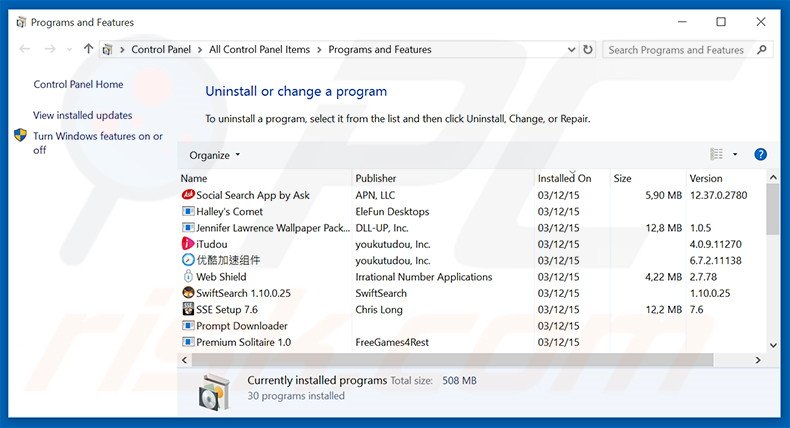The height and width of the screenshot is (428, 790).
Task: Click the SwiftSearch 1.10.0.25 icon
Action: (x=188, y=293)
